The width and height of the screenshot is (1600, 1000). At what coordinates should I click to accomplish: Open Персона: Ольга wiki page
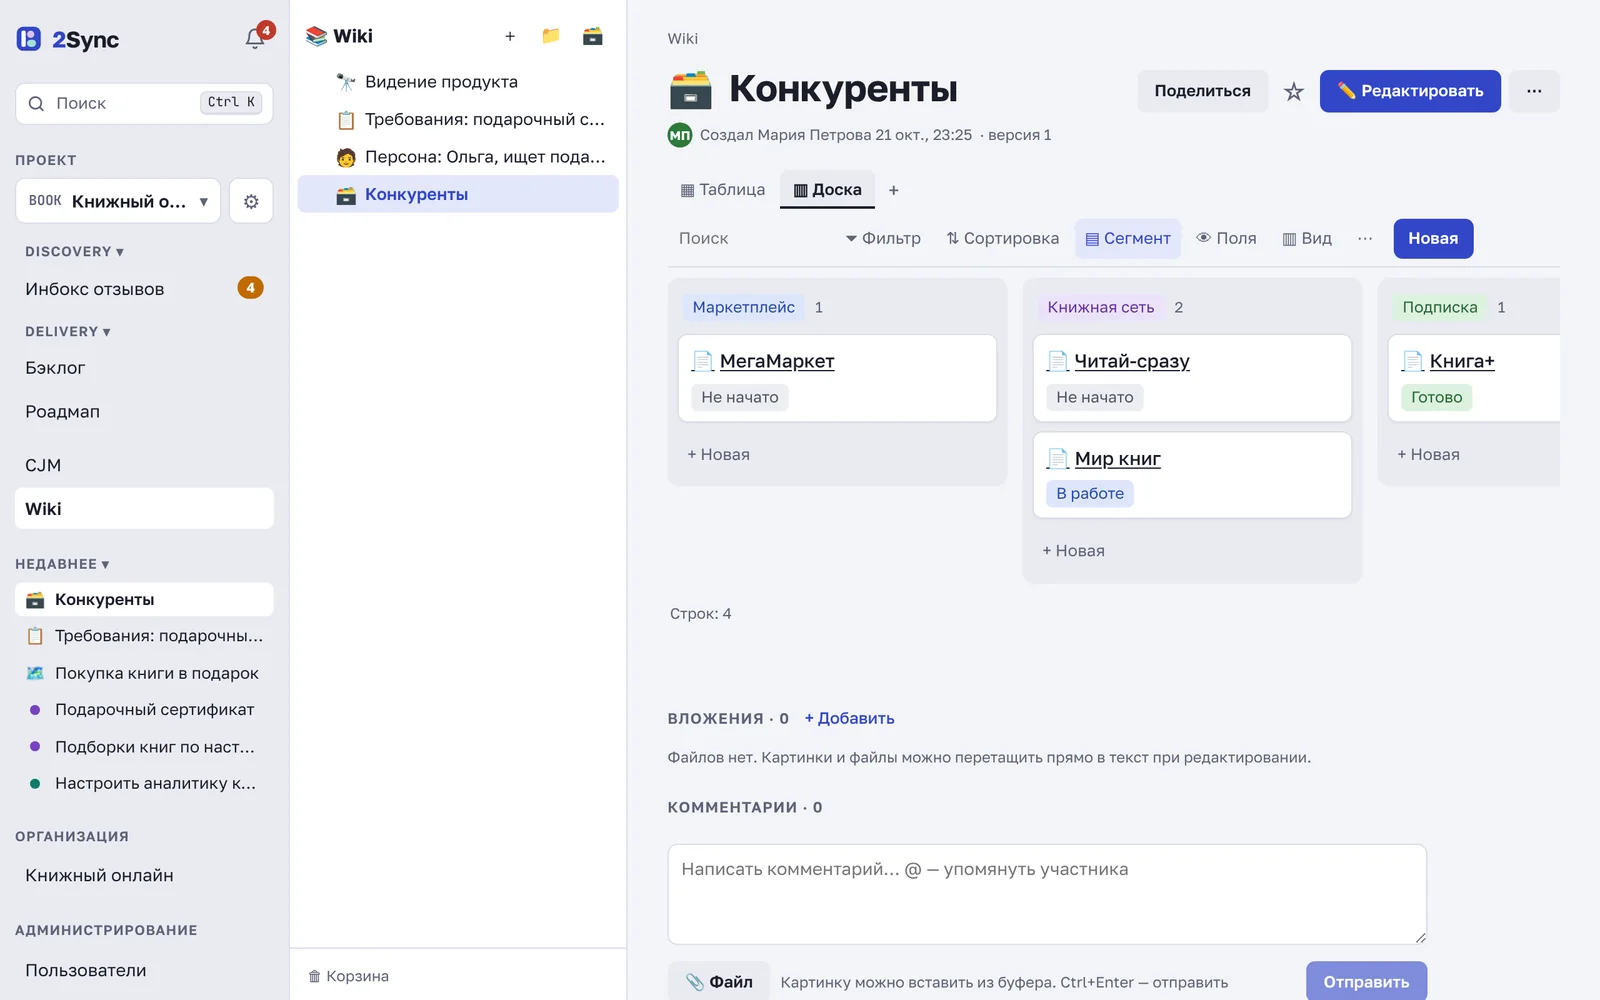tap(458, 157)
